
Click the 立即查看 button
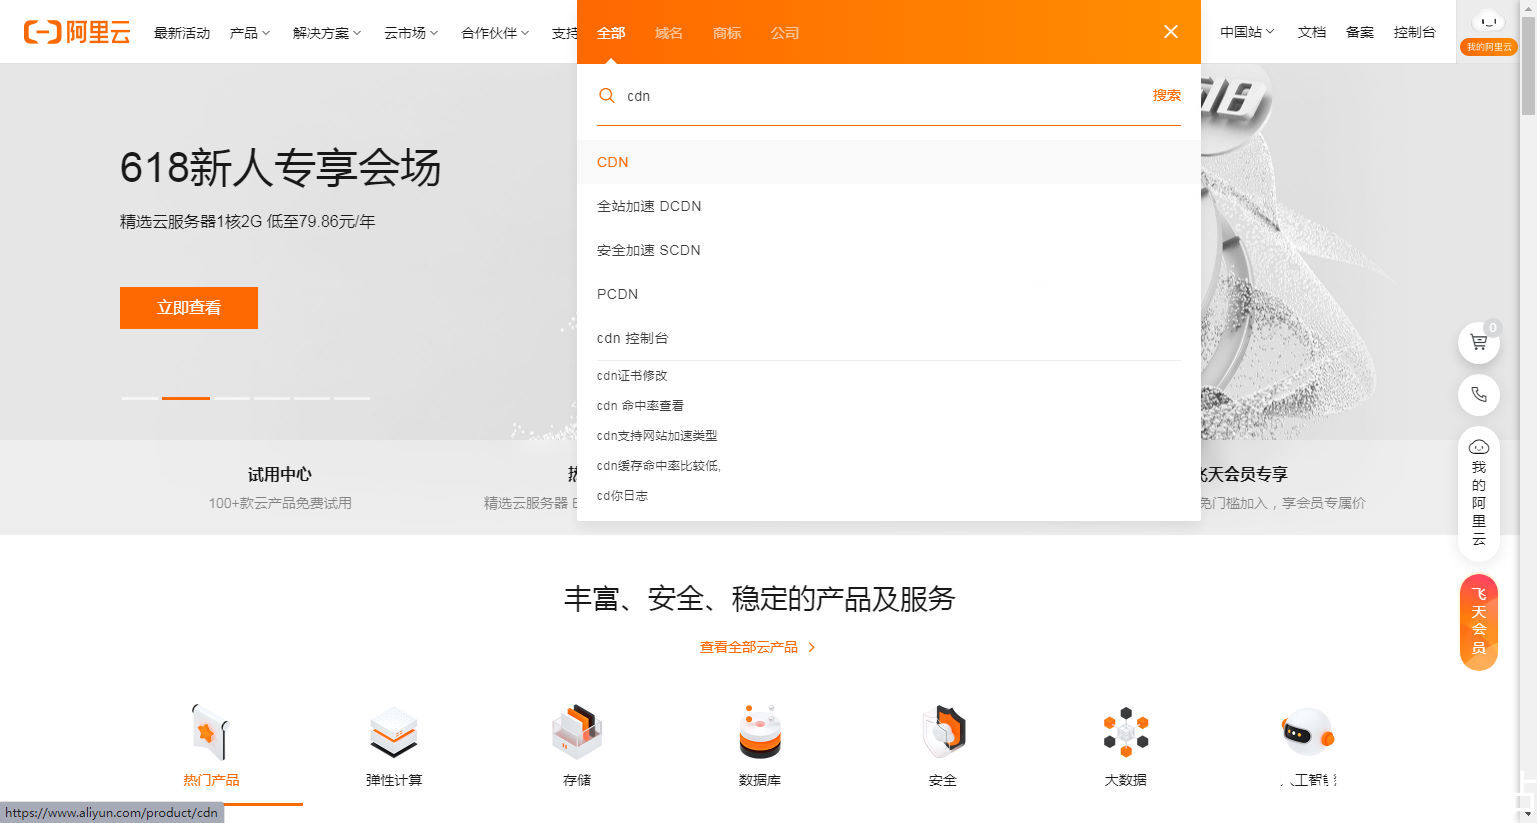(x=188, y=308)
